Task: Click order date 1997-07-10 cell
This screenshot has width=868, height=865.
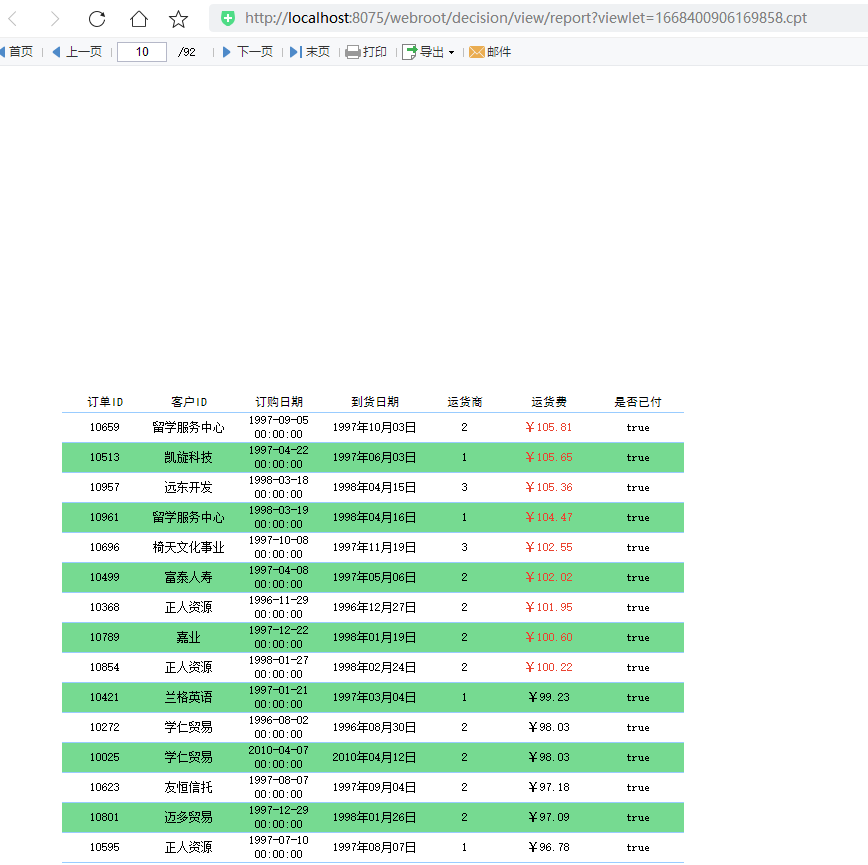Action: point(278,847)
